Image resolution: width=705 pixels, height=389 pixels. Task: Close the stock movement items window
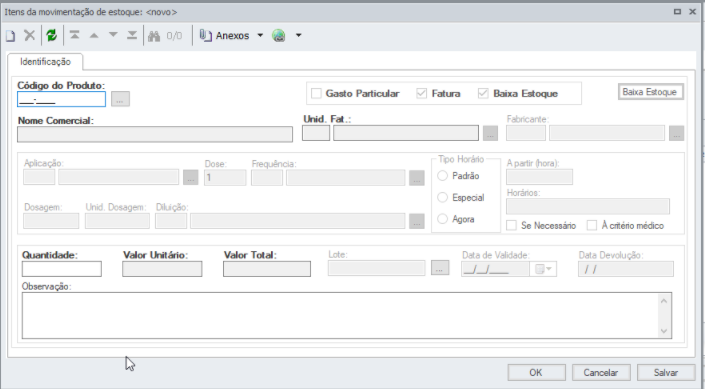pyautogui.click(x=692, y=12)
